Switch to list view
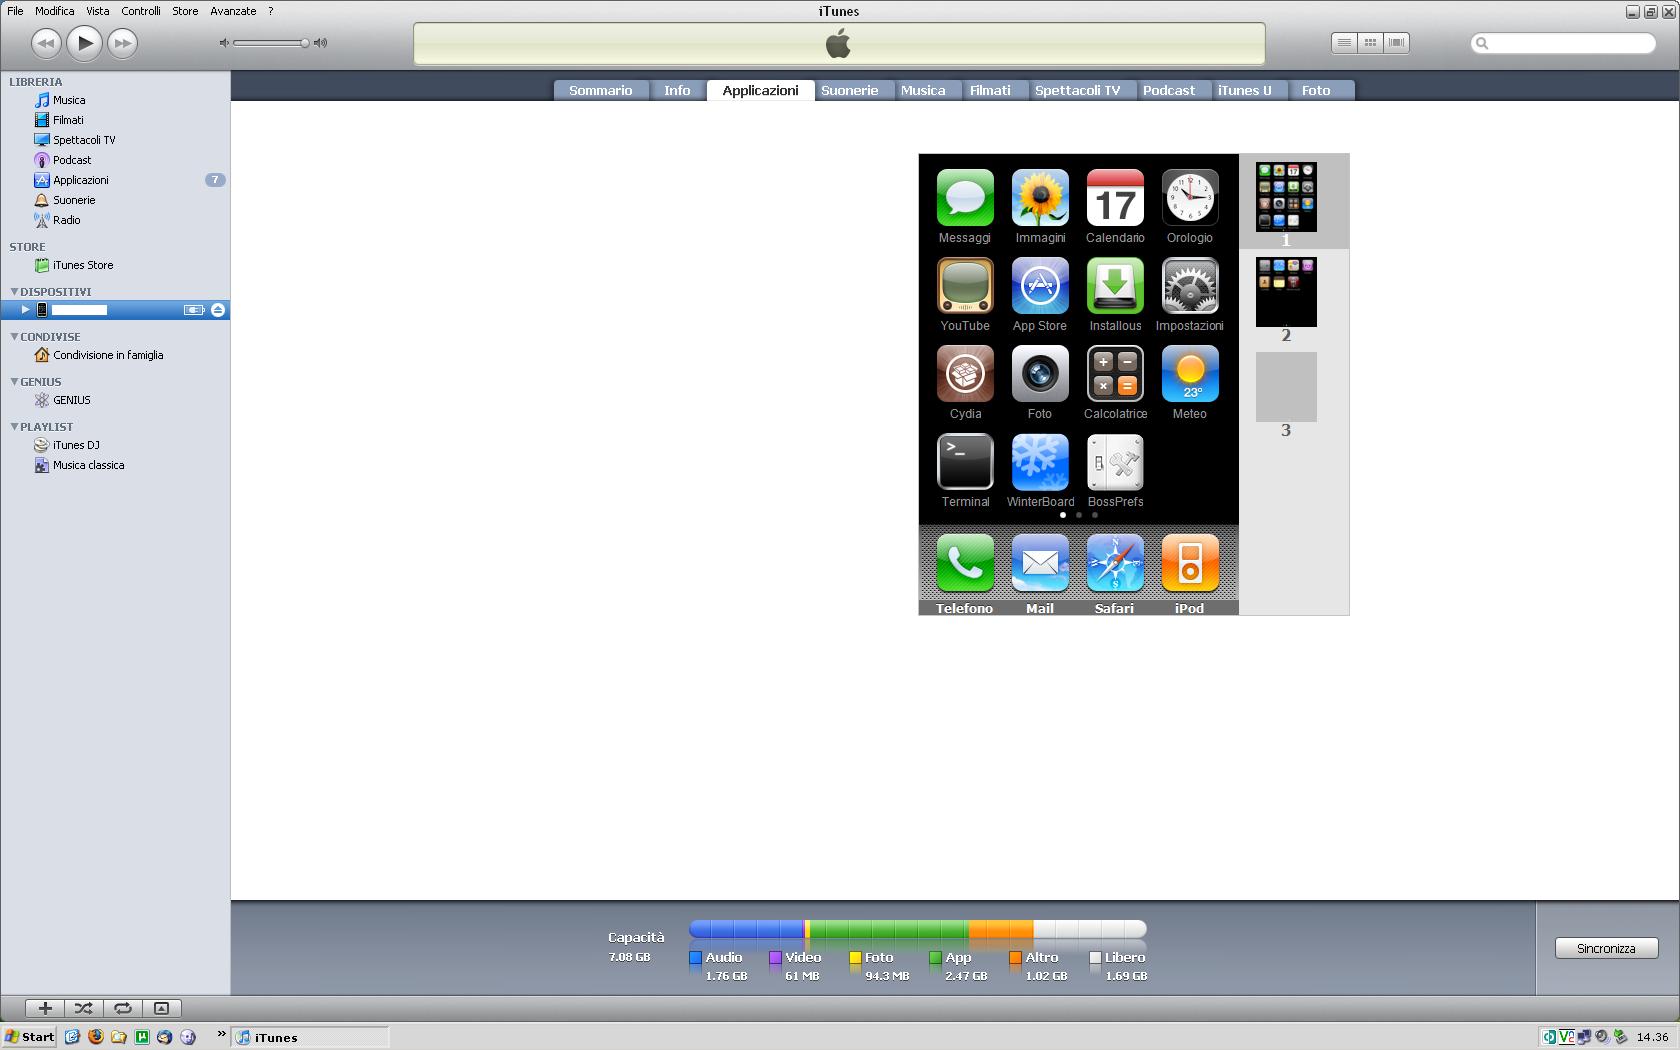Screen dimensions: 1680x1050 [x=1344, y=42]
